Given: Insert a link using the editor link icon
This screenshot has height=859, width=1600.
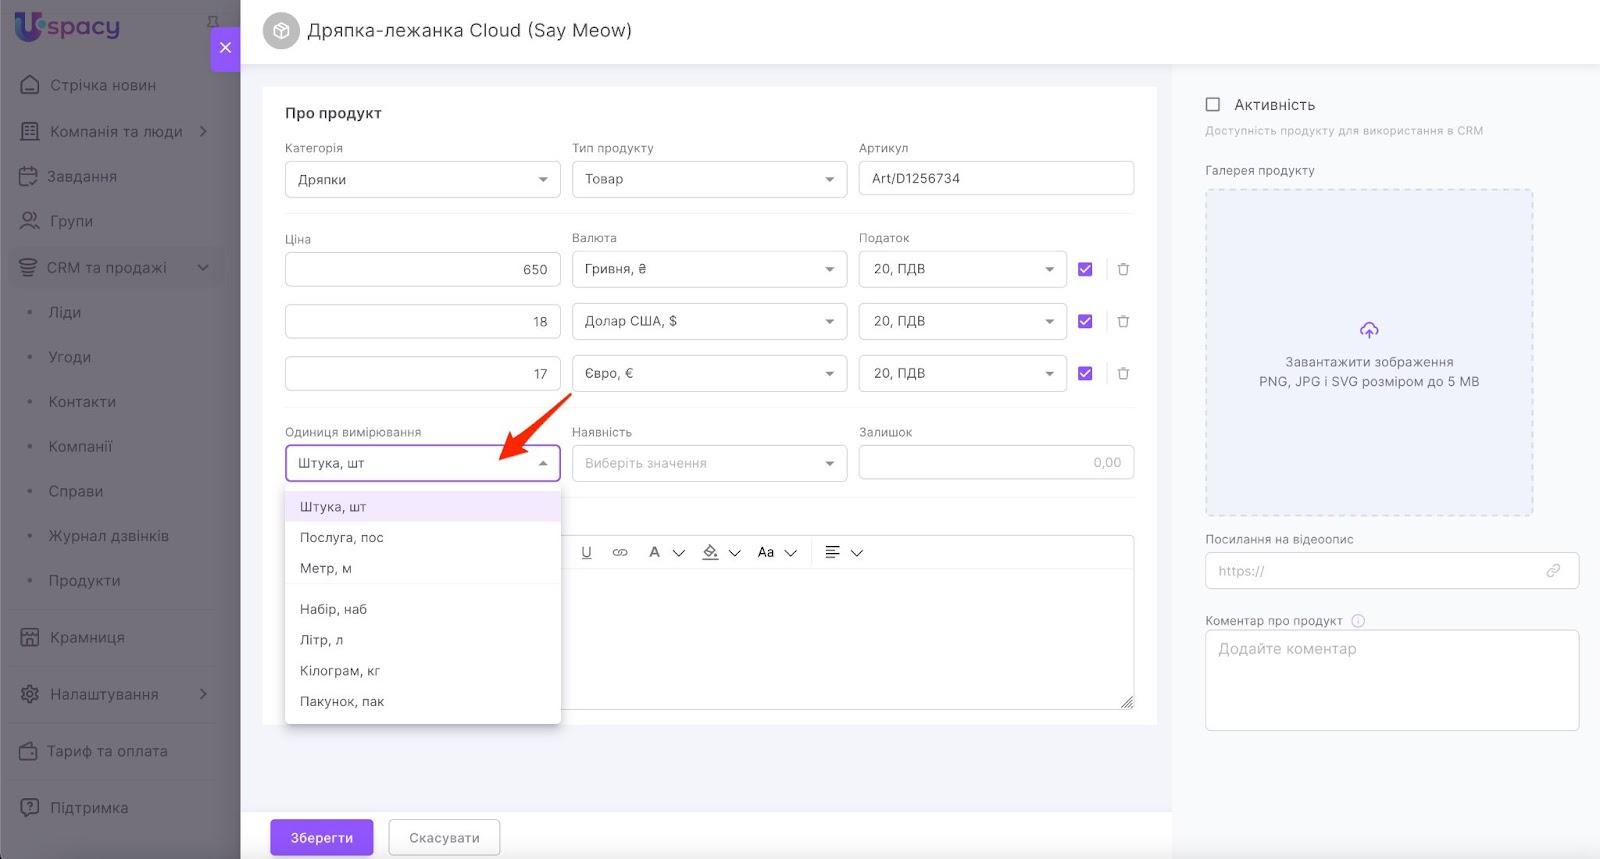Looking at the screenshot, I should [x=620, y=552].
